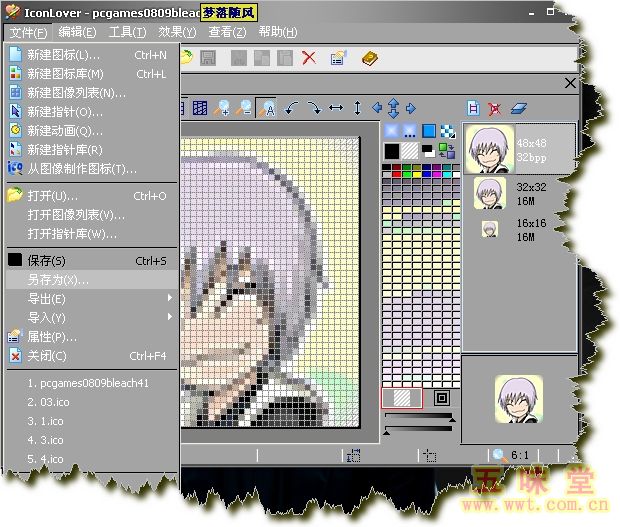Toggle the grid display icon
The width and height of the screenshot is (620, 527).
(200, 108)
